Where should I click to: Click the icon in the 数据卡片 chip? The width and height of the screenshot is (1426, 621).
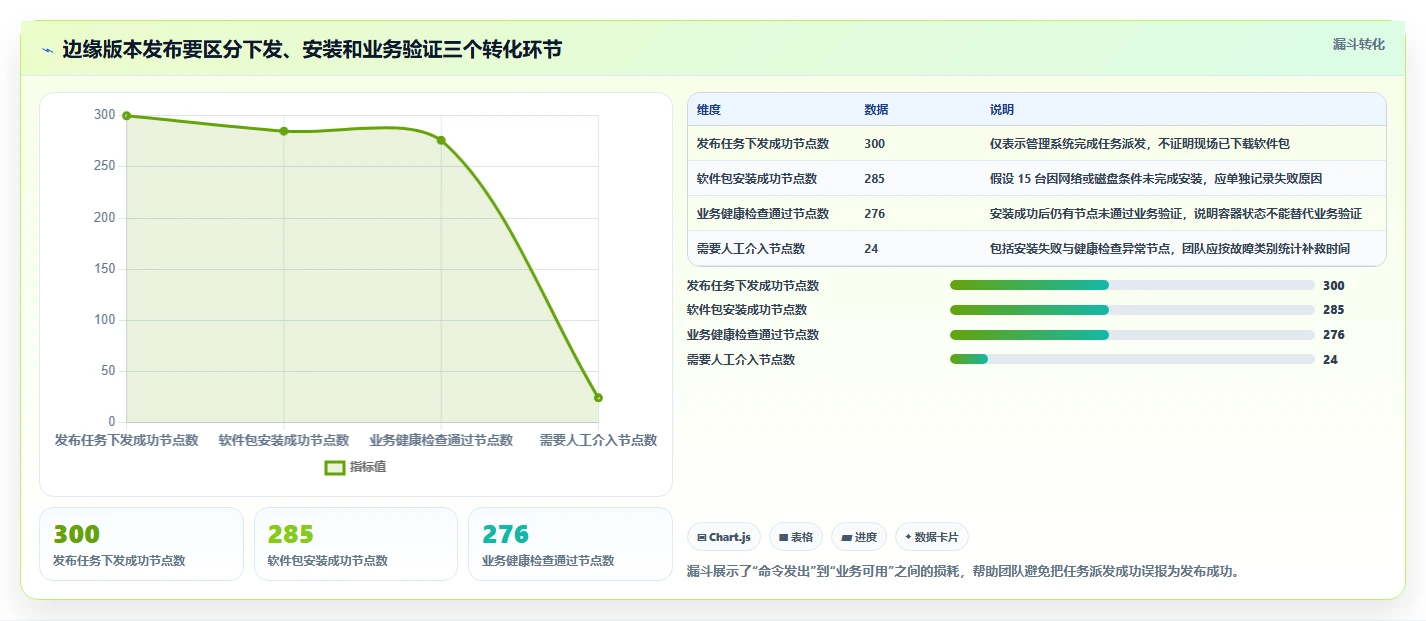coord(908,537)
